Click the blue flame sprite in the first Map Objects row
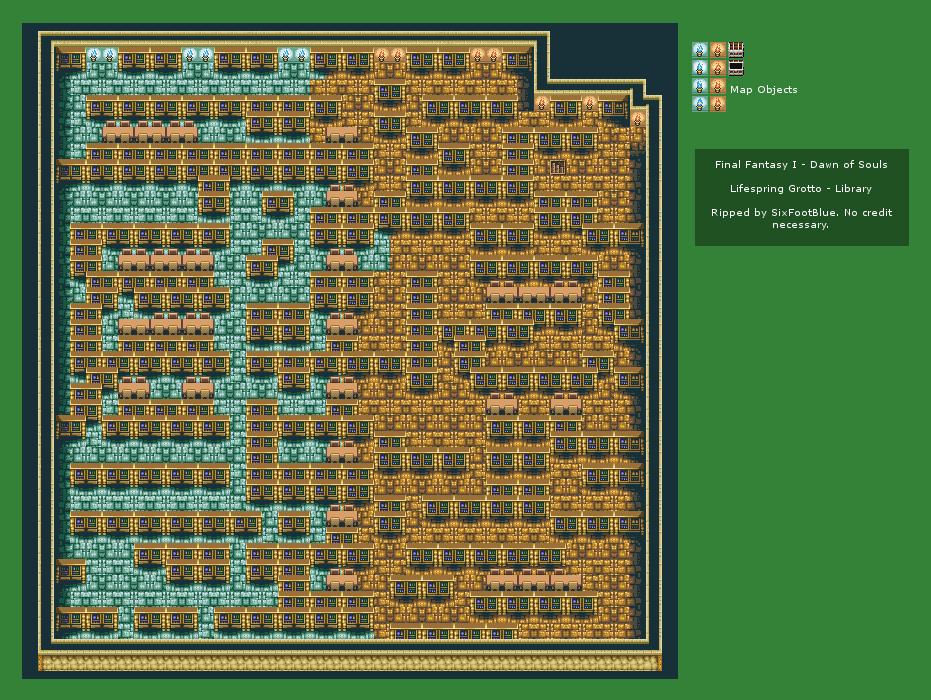Screen dimensions: 931x700 click(700, 50)
